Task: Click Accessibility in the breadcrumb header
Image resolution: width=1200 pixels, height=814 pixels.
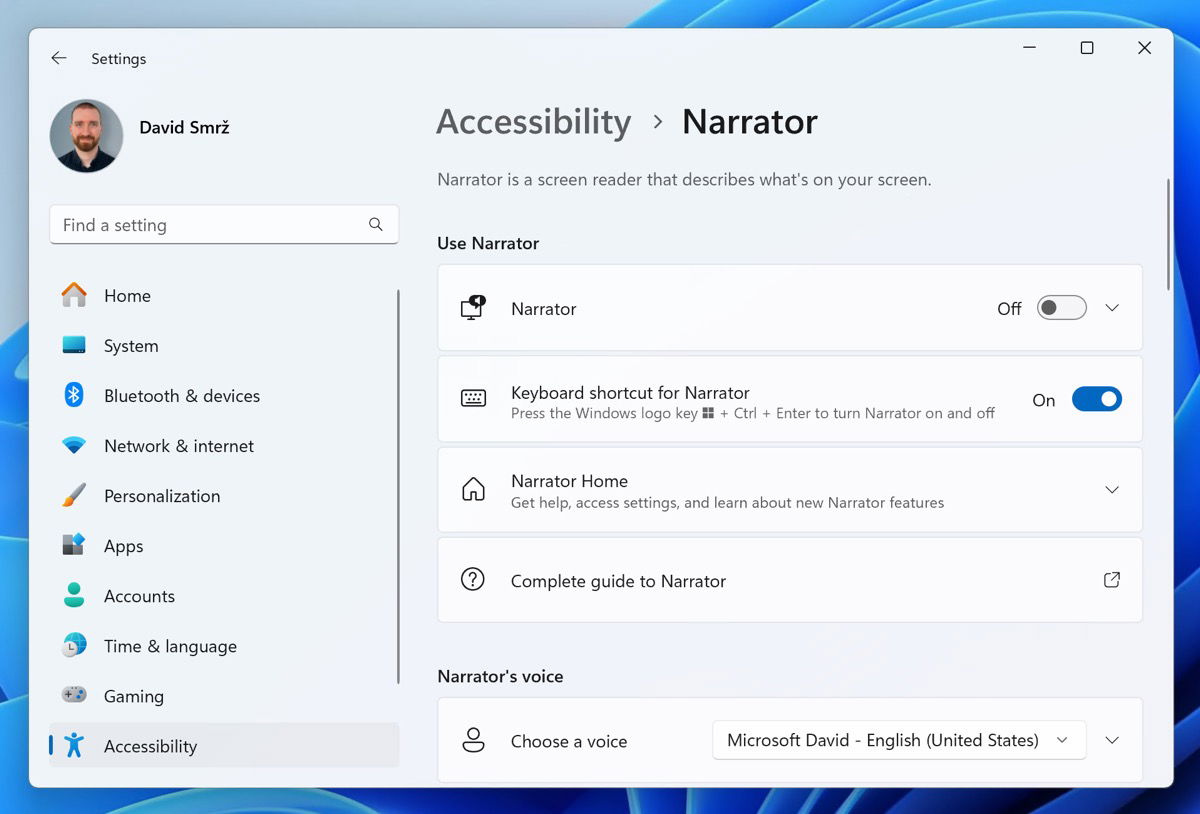Action: pyautogui.click(x=533, y=121)
